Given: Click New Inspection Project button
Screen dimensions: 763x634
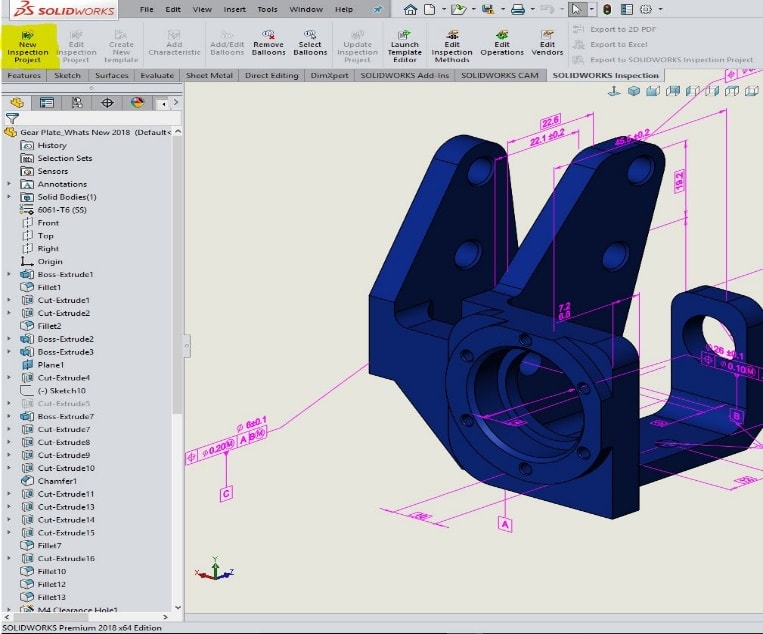Looking at the screenshot, I should 28,47.
